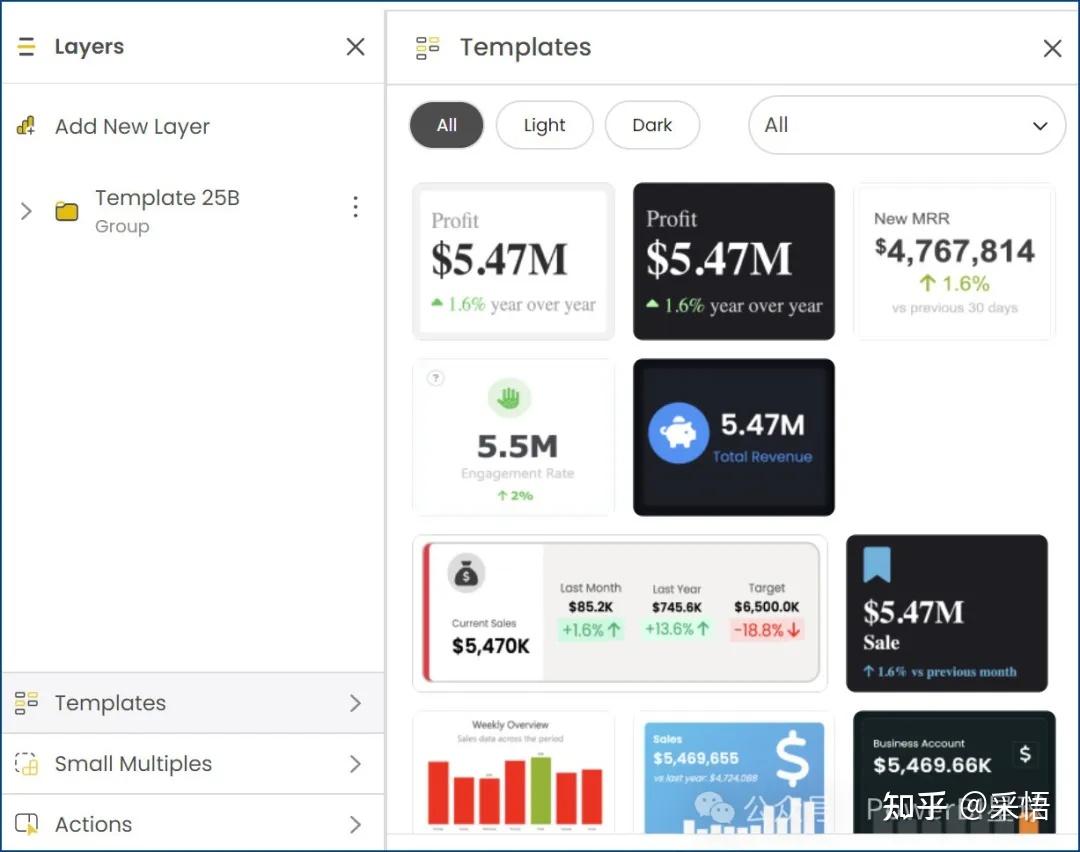Choose the Current Sales comparison card template
The image size is (1080, 852).
[x=620, y=613]
